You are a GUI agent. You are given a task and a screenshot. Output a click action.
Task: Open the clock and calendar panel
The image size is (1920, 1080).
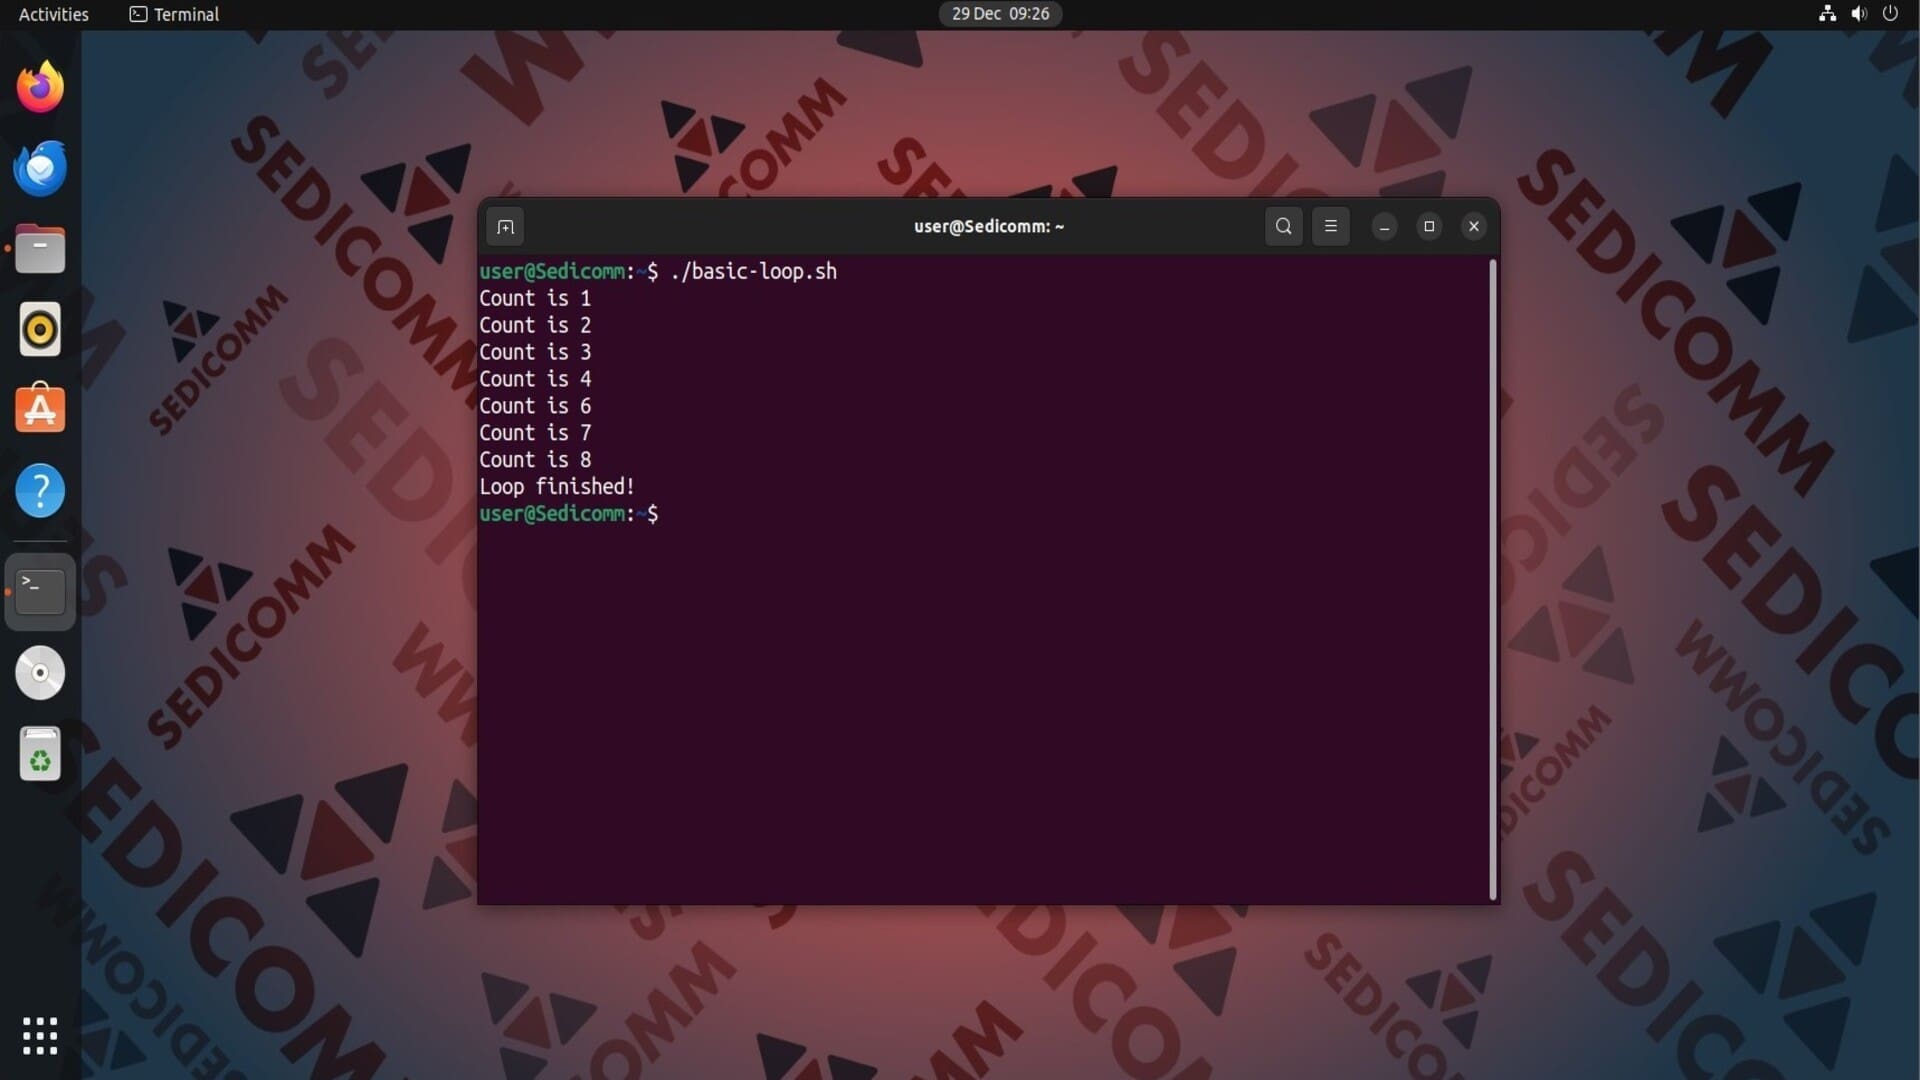(1000, 14)
